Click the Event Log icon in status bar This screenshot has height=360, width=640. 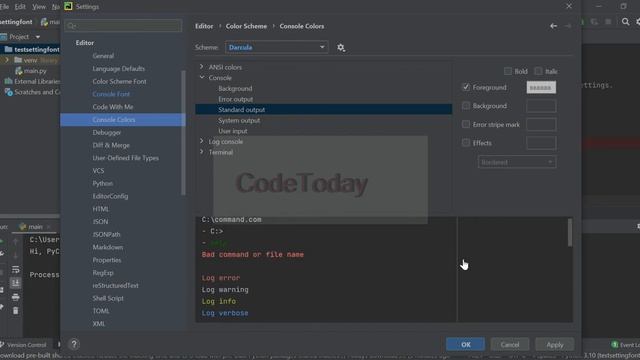(615, 344)
